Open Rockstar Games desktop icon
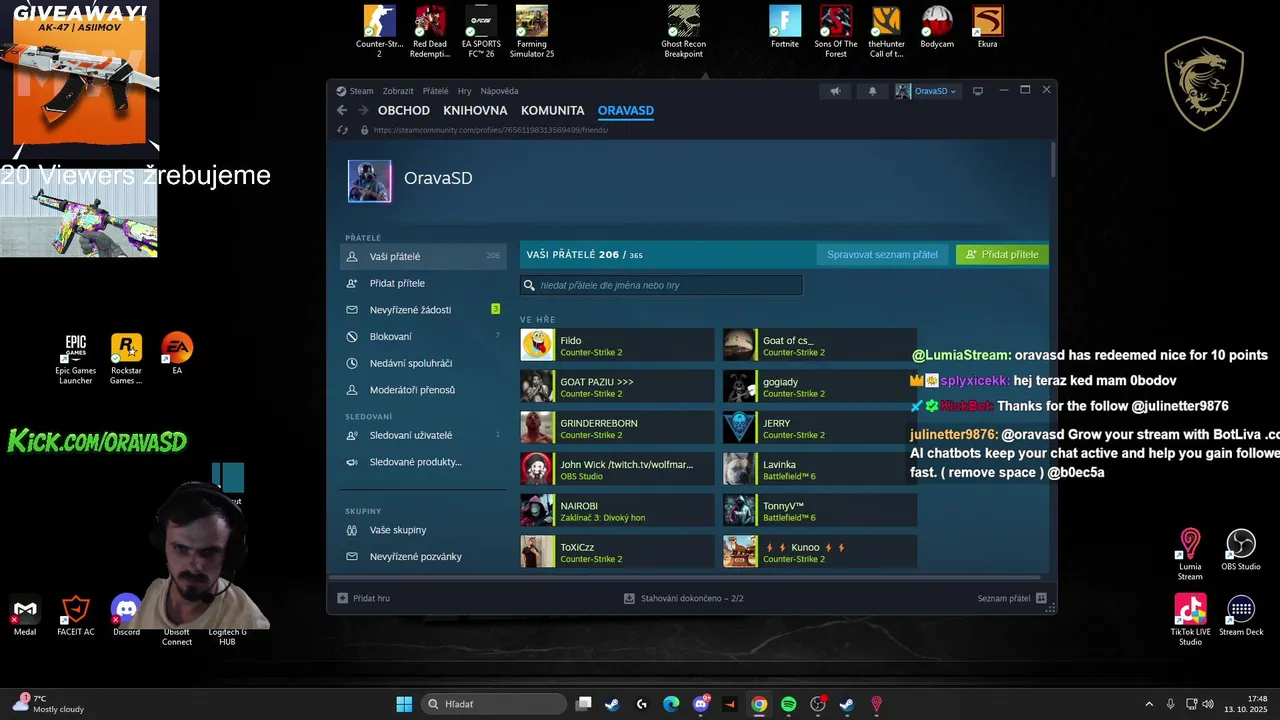 click(x=126, y=359)
